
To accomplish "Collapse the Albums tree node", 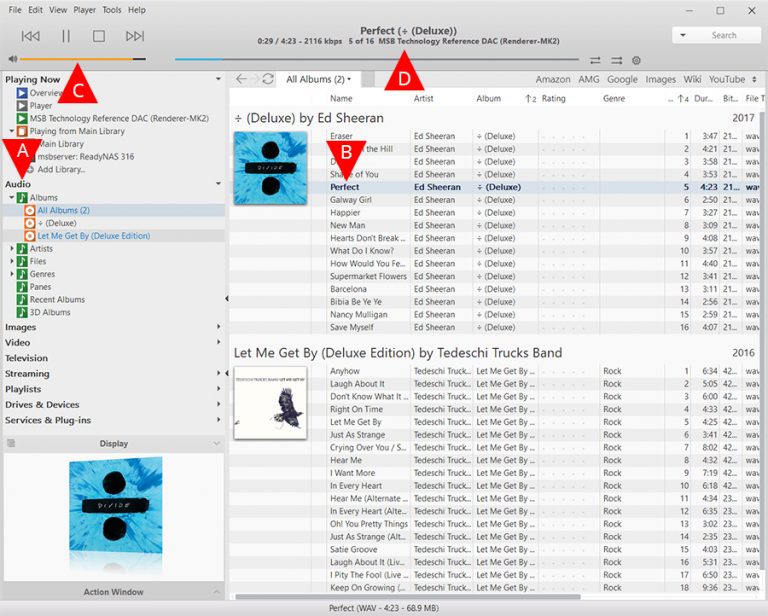I will (12, 198).
